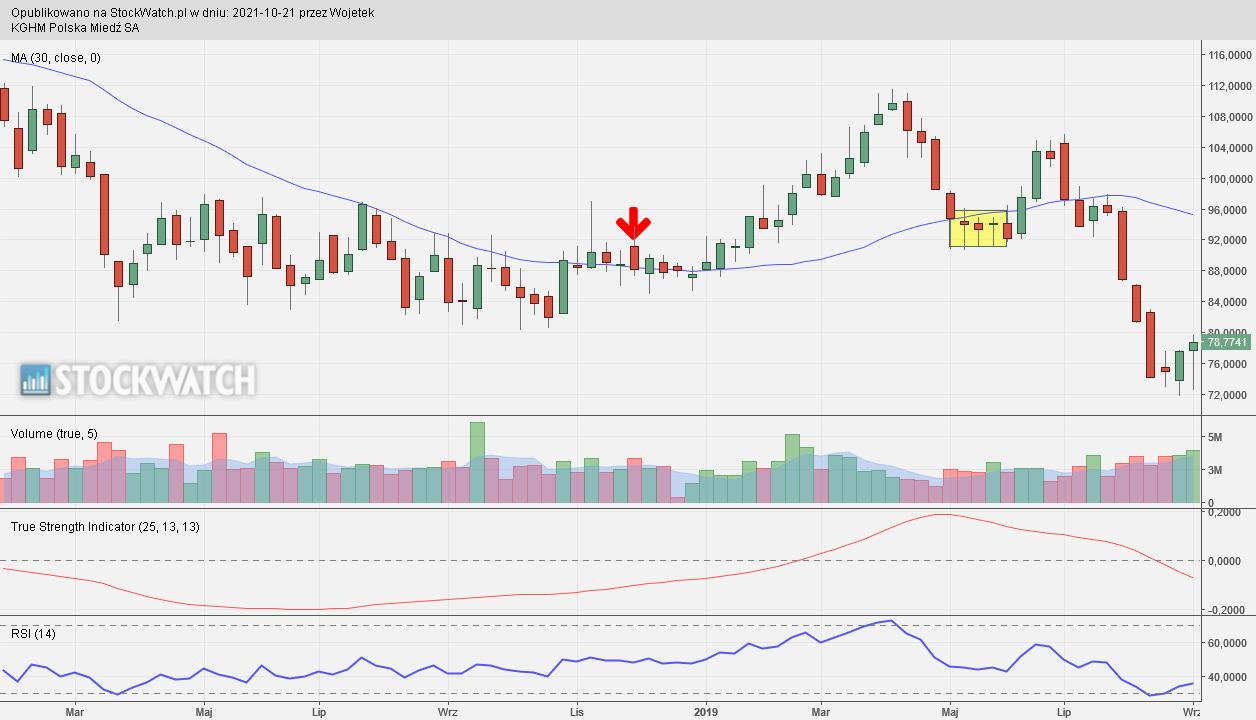The width and height of the screenshot is (1256, 720).
Task: Click the 104,0000 price axis label
Action: [1231, 148]
